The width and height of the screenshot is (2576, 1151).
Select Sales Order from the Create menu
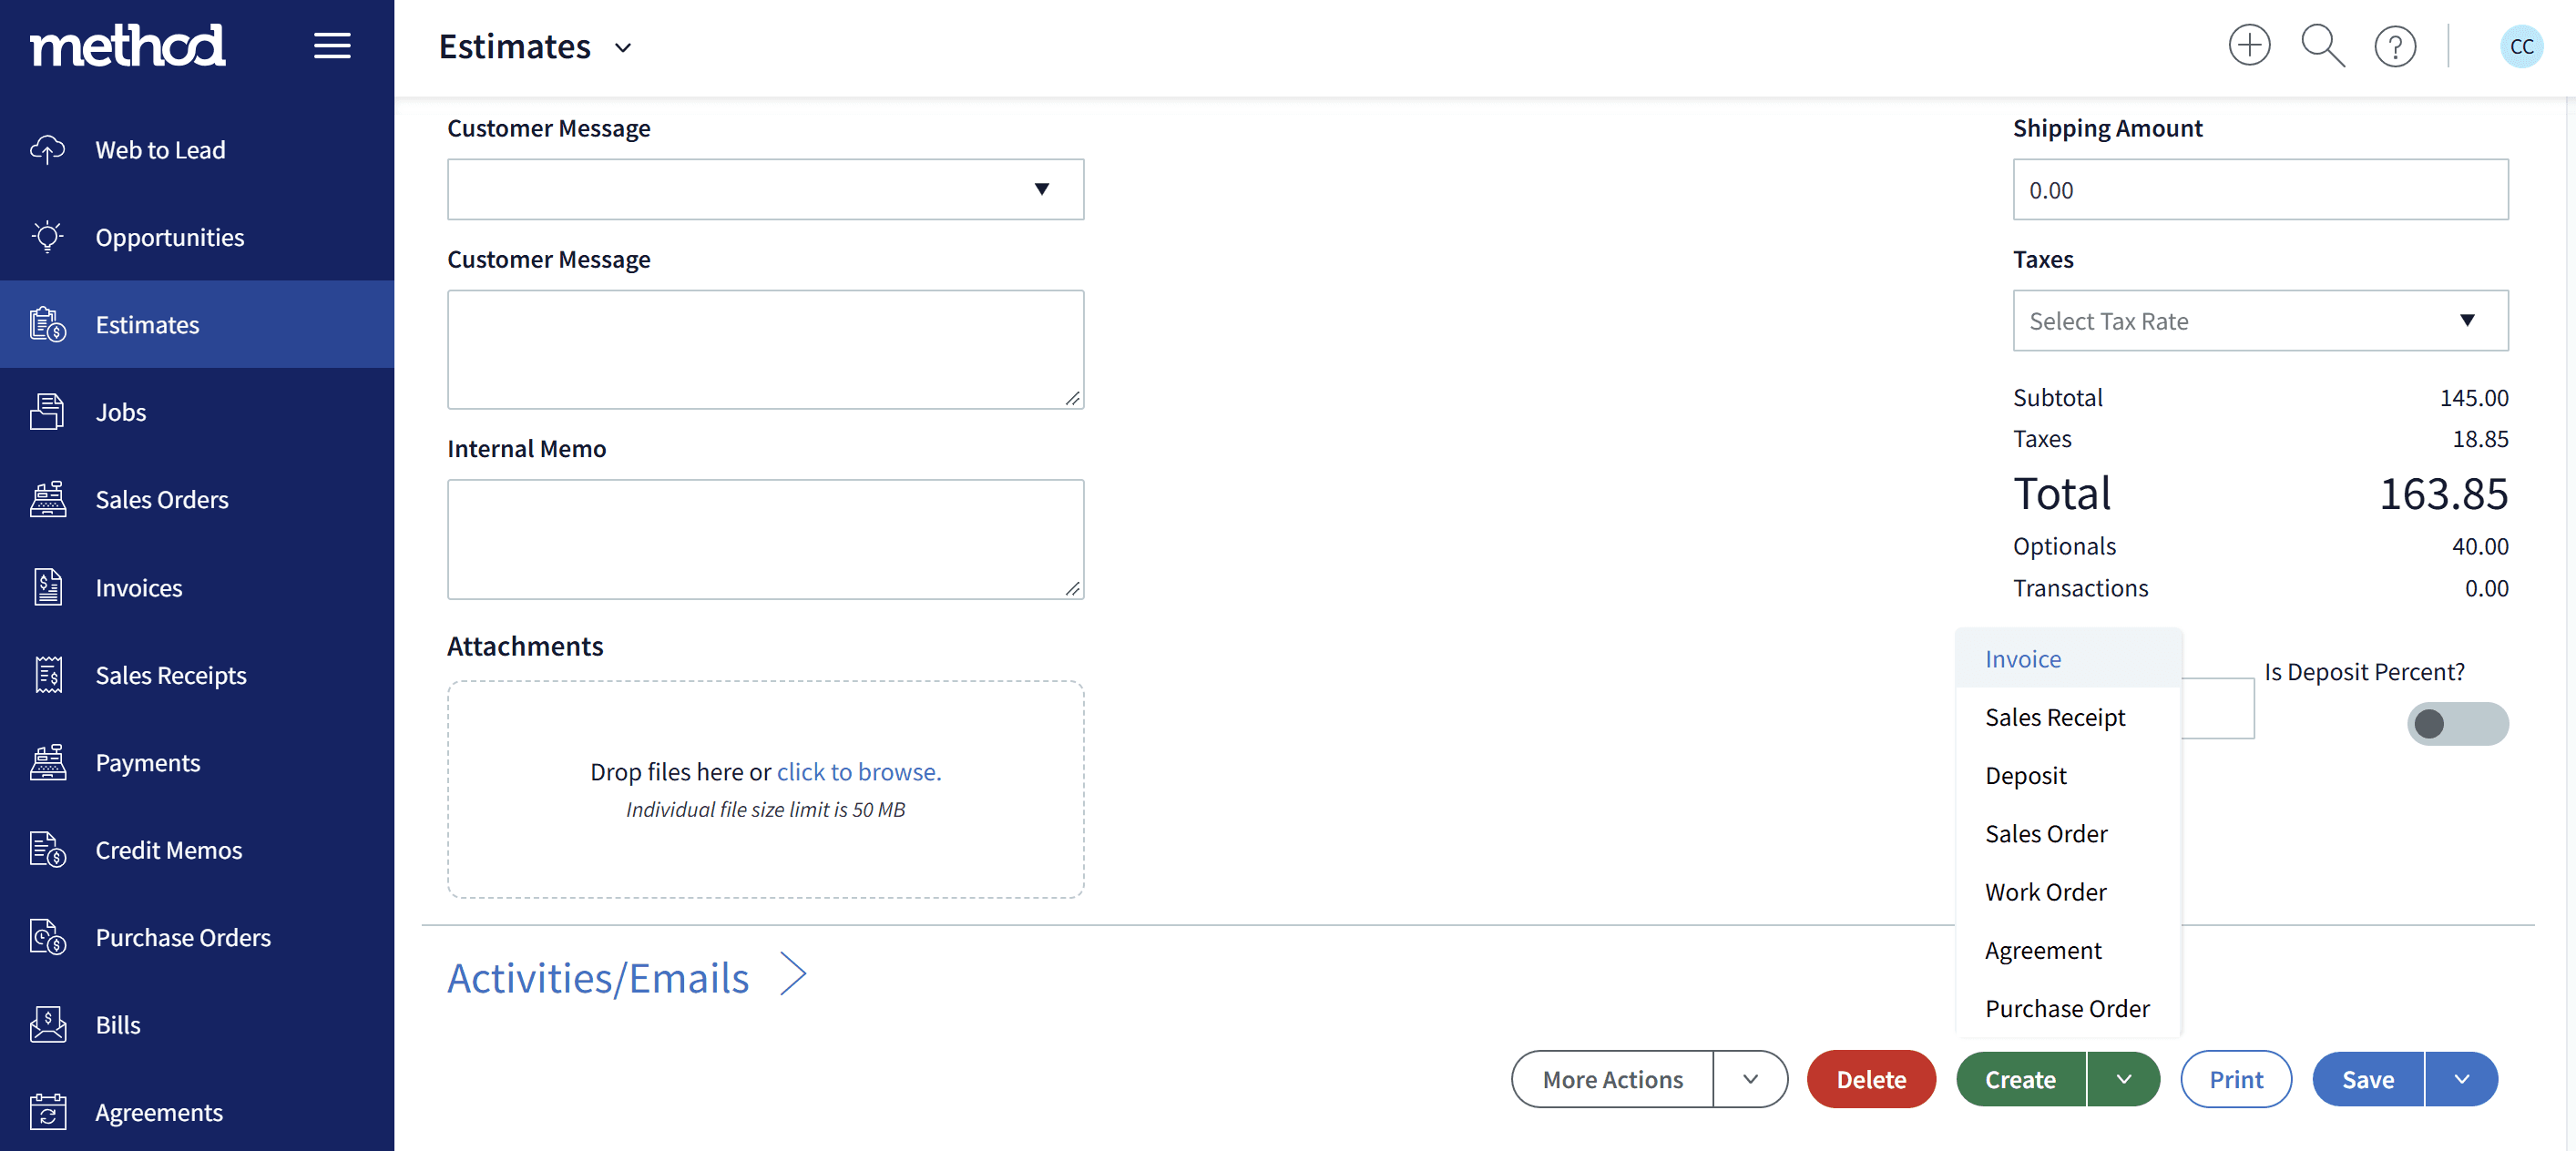2067,833
